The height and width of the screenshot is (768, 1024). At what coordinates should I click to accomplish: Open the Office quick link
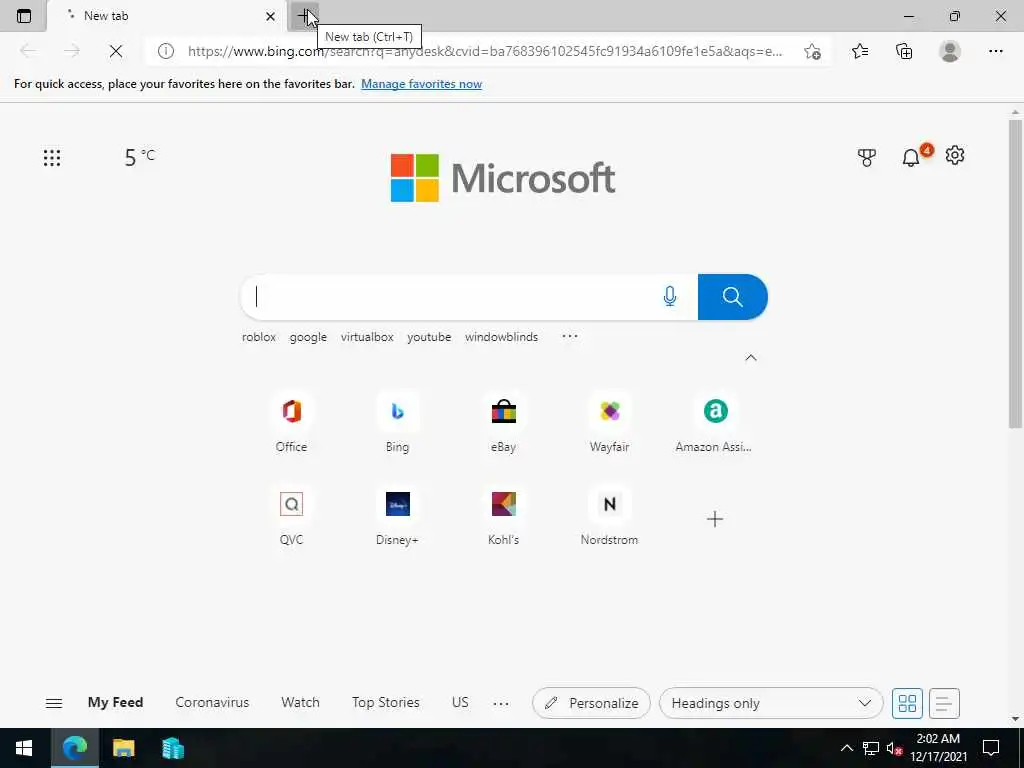click(x=291, y=423)
